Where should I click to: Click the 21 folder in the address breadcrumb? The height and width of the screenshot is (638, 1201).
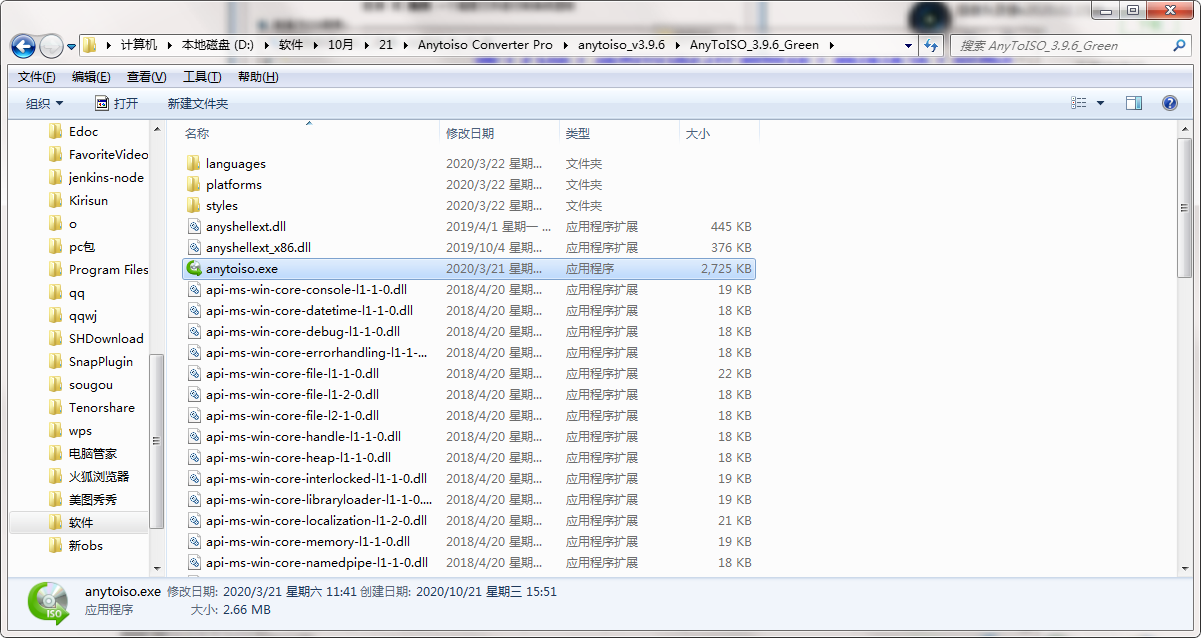[386, 45]
